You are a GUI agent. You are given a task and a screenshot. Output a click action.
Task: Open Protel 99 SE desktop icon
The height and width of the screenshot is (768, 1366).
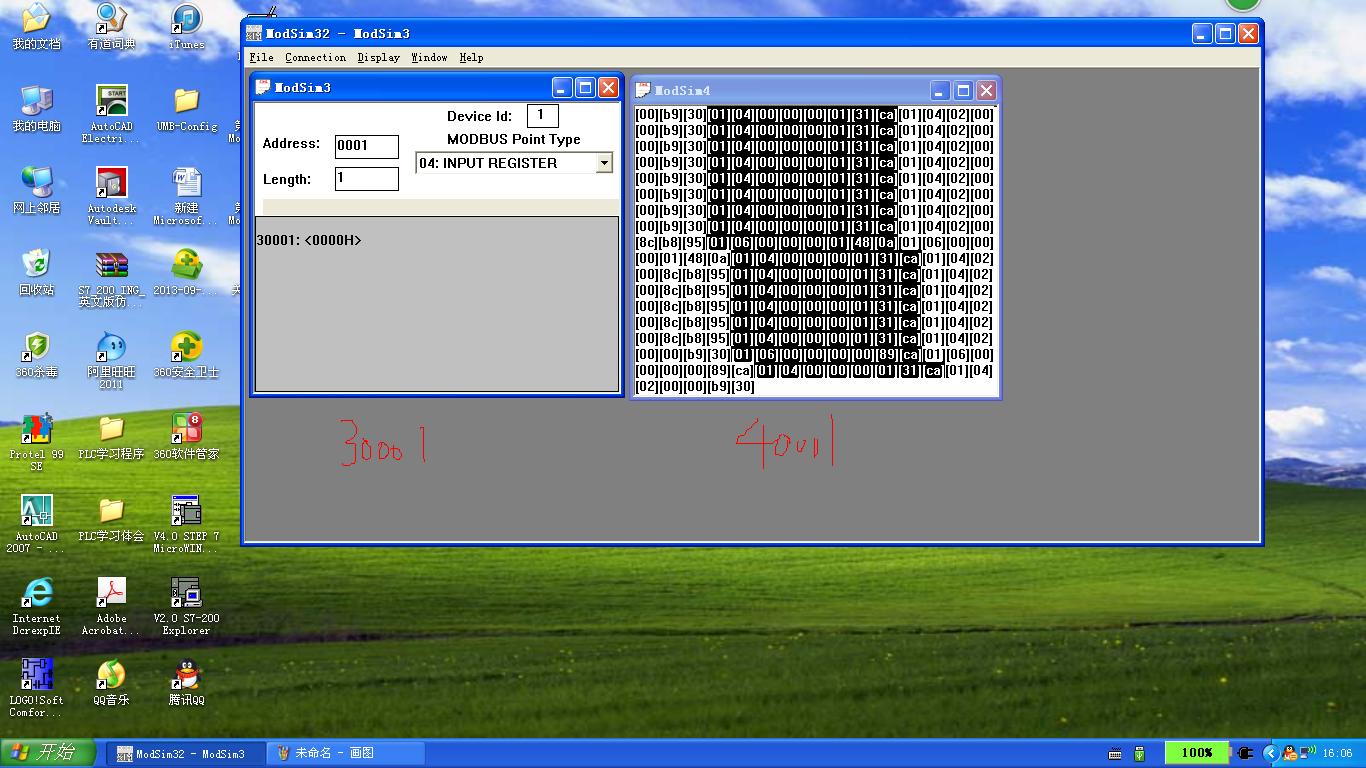36,442
